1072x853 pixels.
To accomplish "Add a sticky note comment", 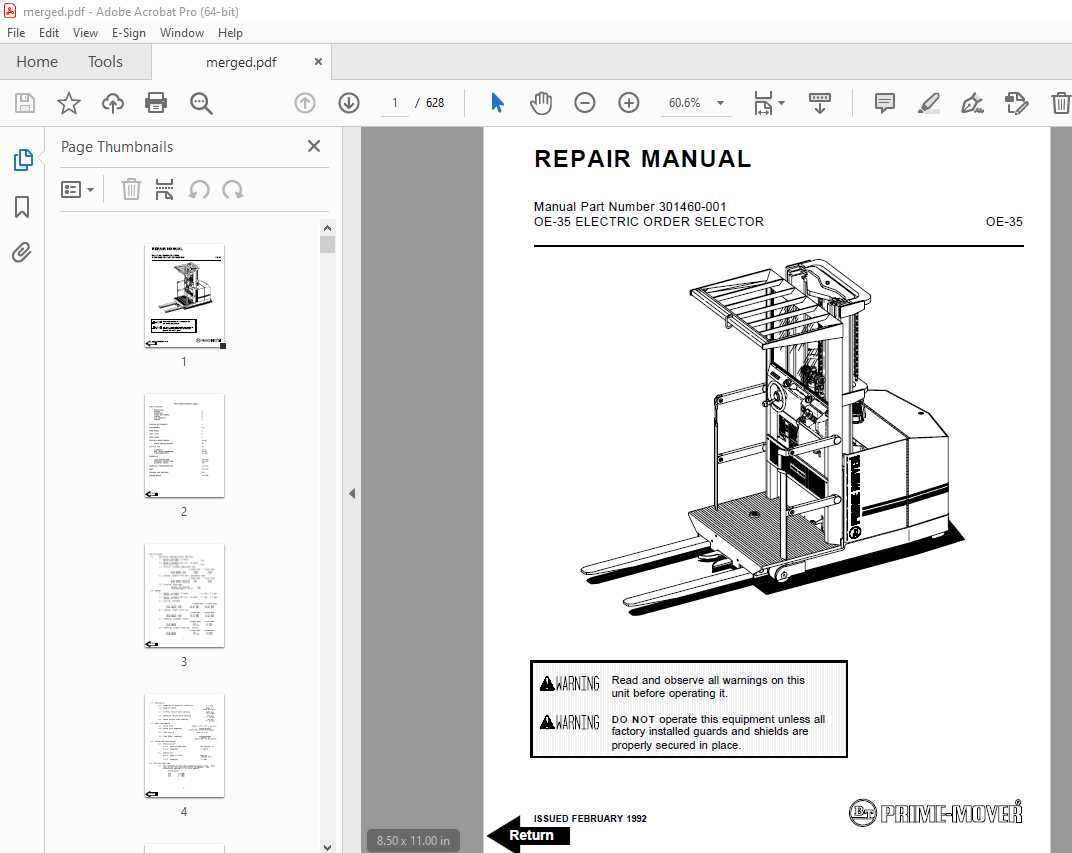I will pos(885,103).
